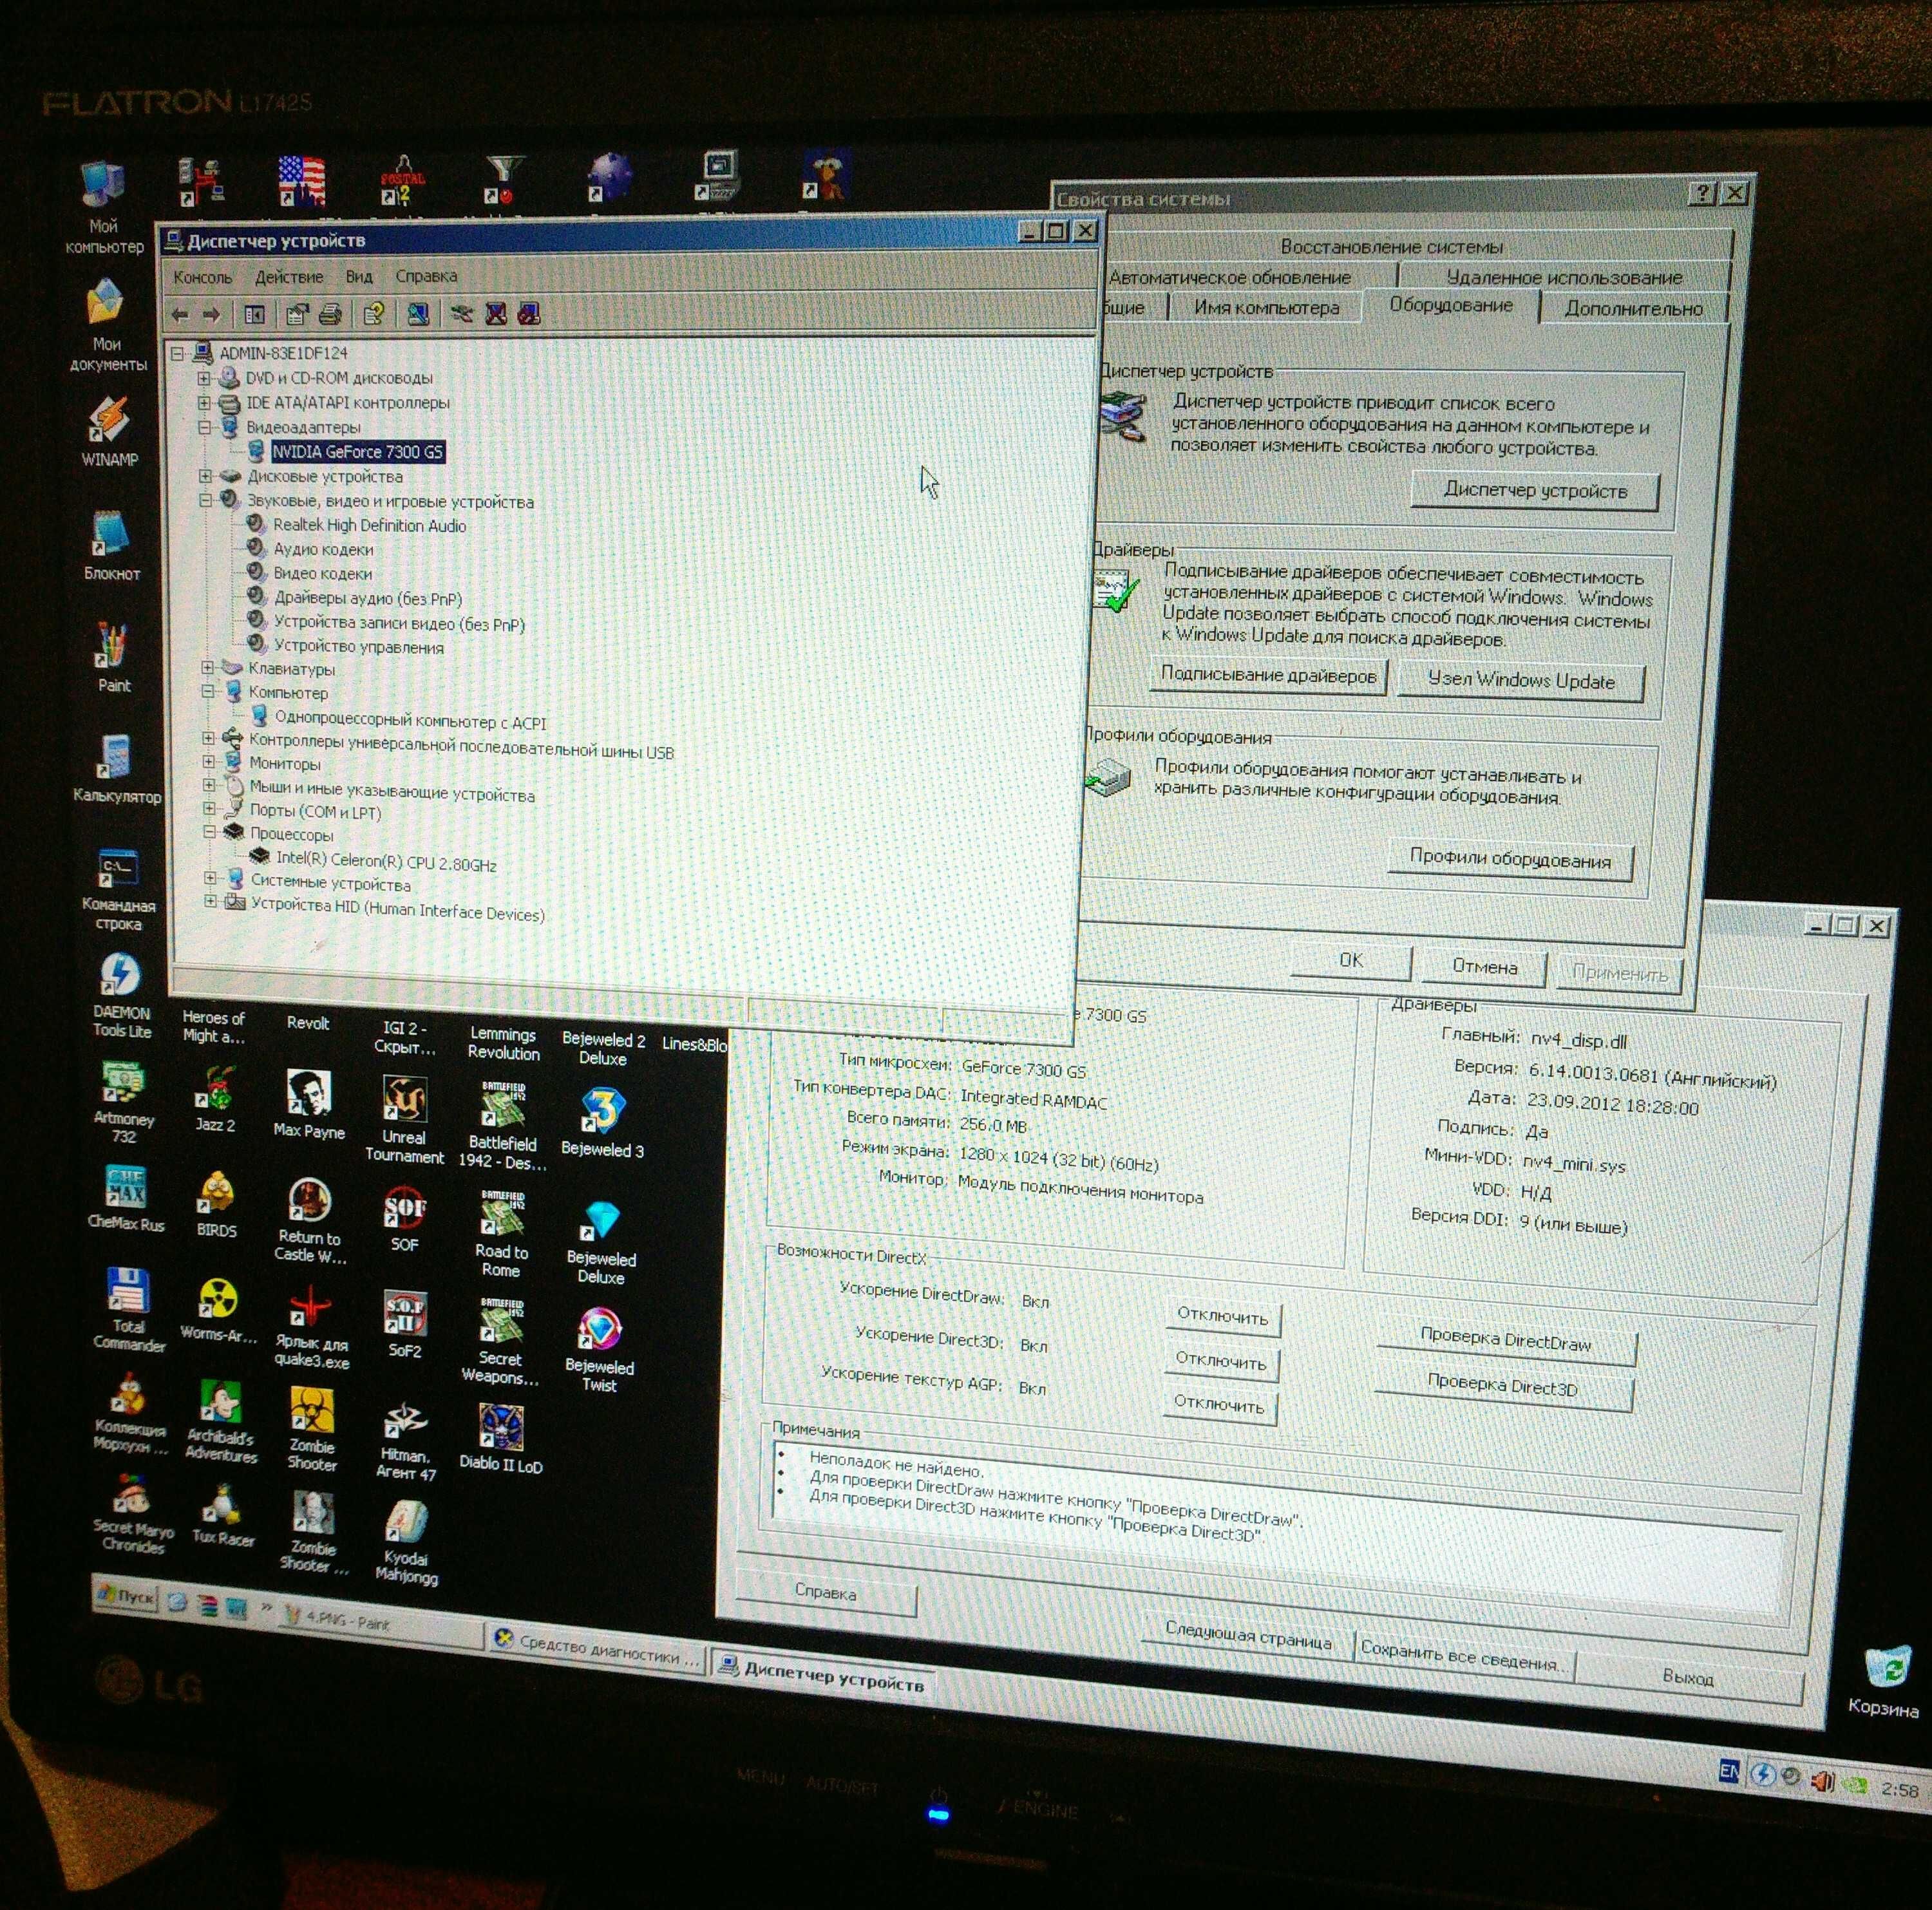Expand the IDE ATA/ATAPI контроллеры node
This screenshot has height=1910, width=1932.
coord(204,403)
